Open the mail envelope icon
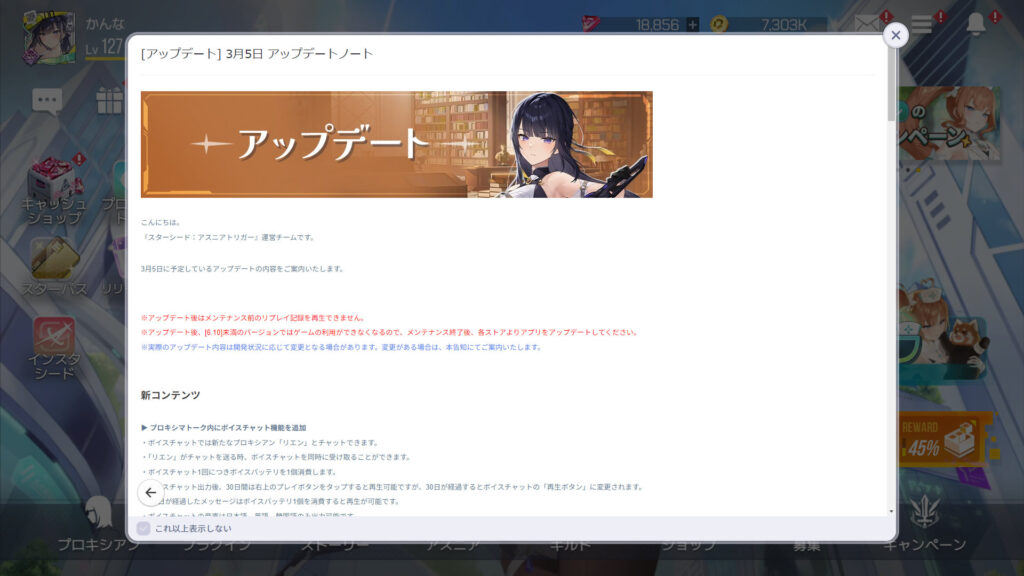1024x576 pixels. (867, 24)
